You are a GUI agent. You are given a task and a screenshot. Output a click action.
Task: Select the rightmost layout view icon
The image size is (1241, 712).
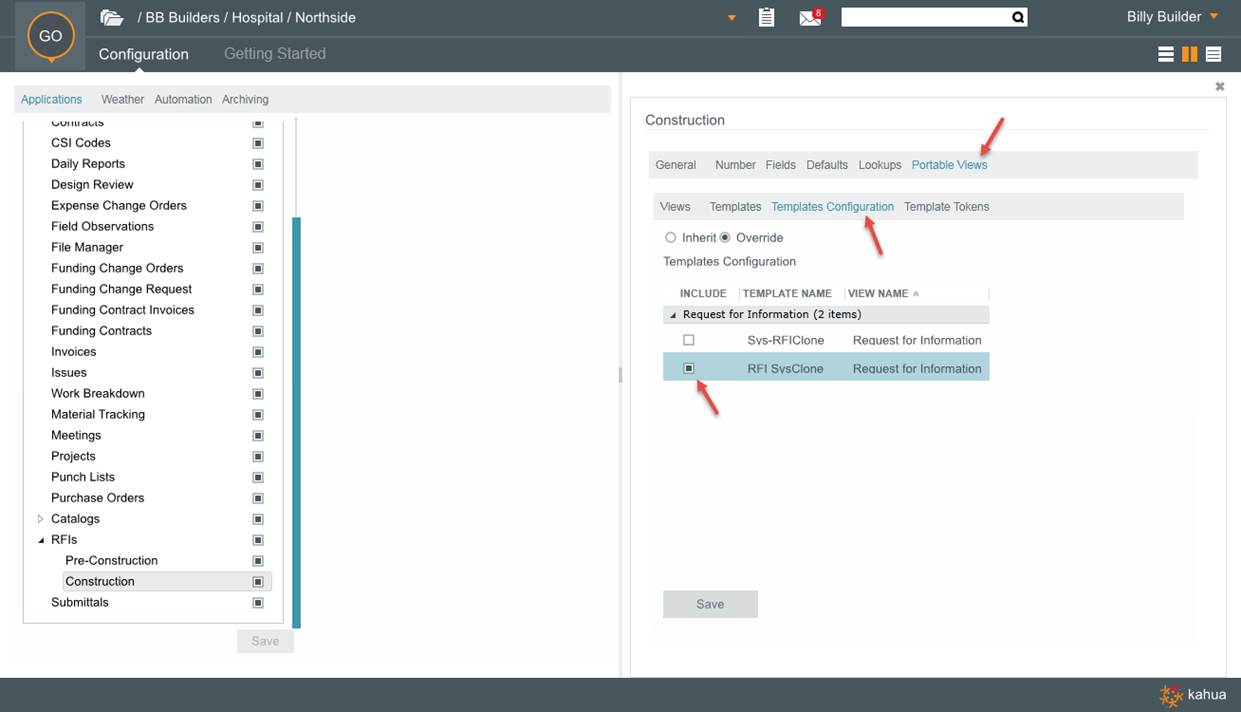click(1214, 54)
